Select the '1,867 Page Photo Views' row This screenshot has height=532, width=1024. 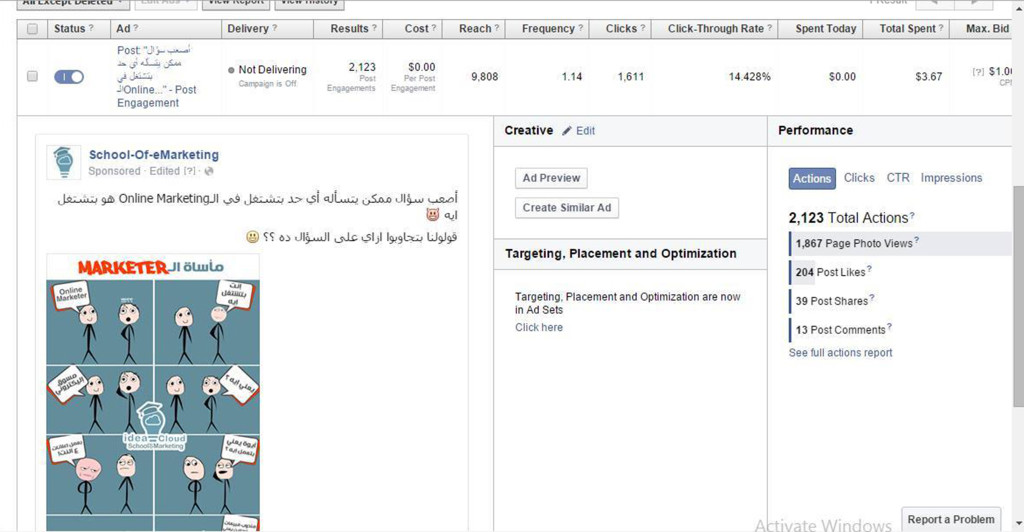tap(900, 243)
